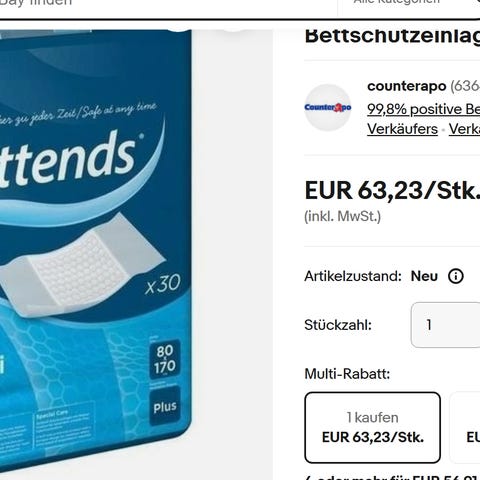Click the link right of "Verkäufers"
This screenshot has height=480, width=480.
point(464,129)
